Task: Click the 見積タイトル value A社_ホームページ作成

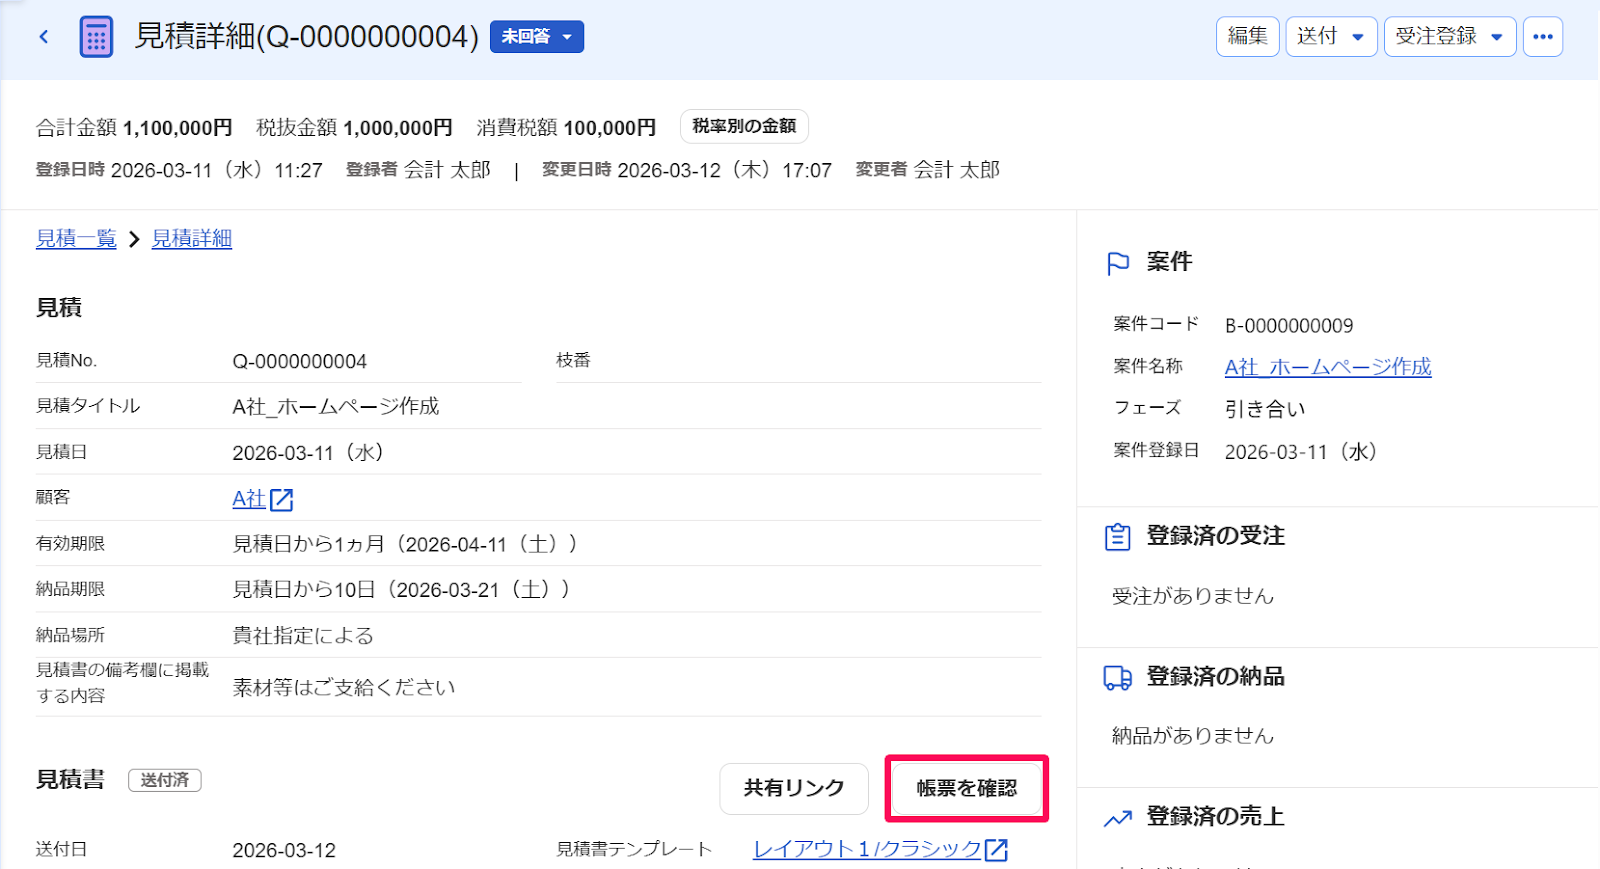Action: pos(336,406)
